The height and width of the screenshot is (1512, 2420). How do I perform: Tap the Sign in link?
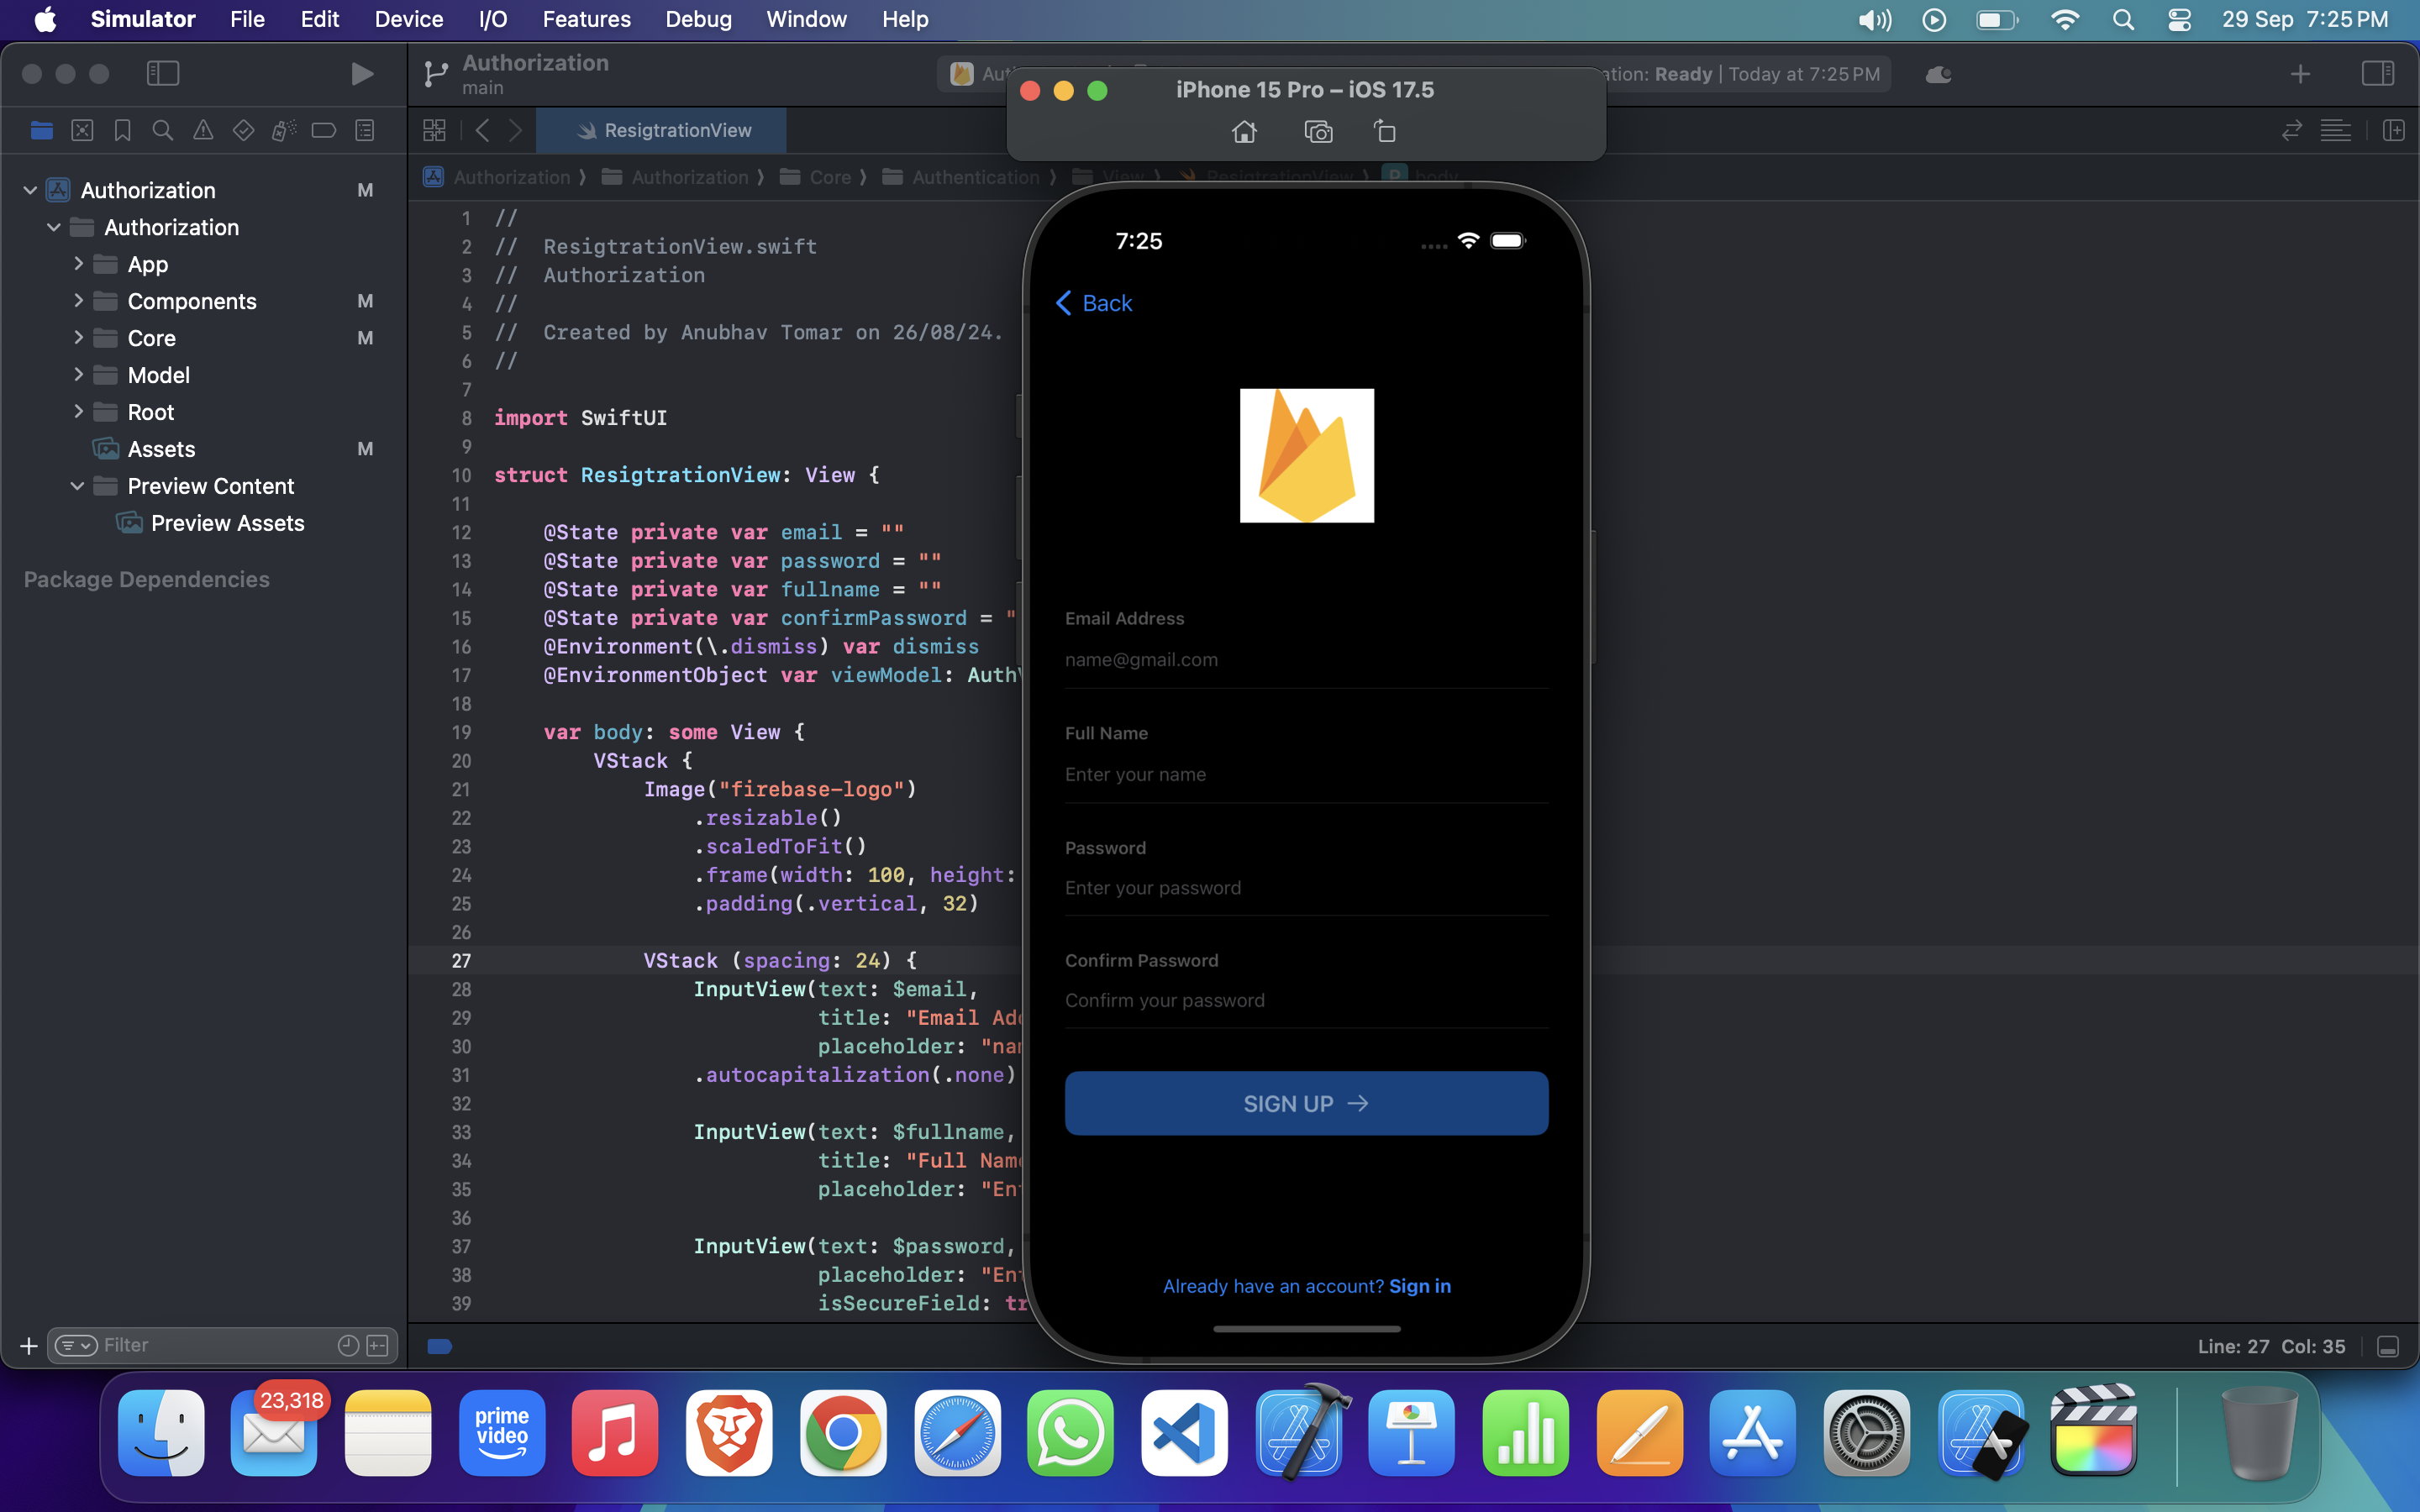[x=1419, y=1286]
